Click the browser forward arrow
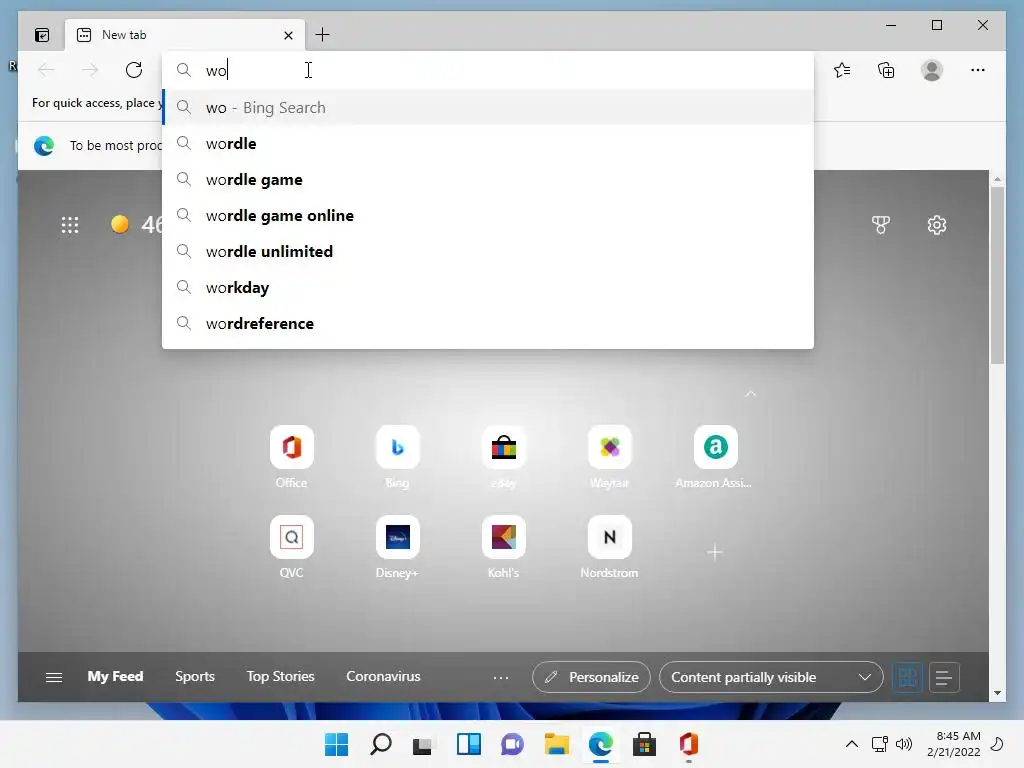The width and height of the screenshot is (1024, 768). point(90,70)
